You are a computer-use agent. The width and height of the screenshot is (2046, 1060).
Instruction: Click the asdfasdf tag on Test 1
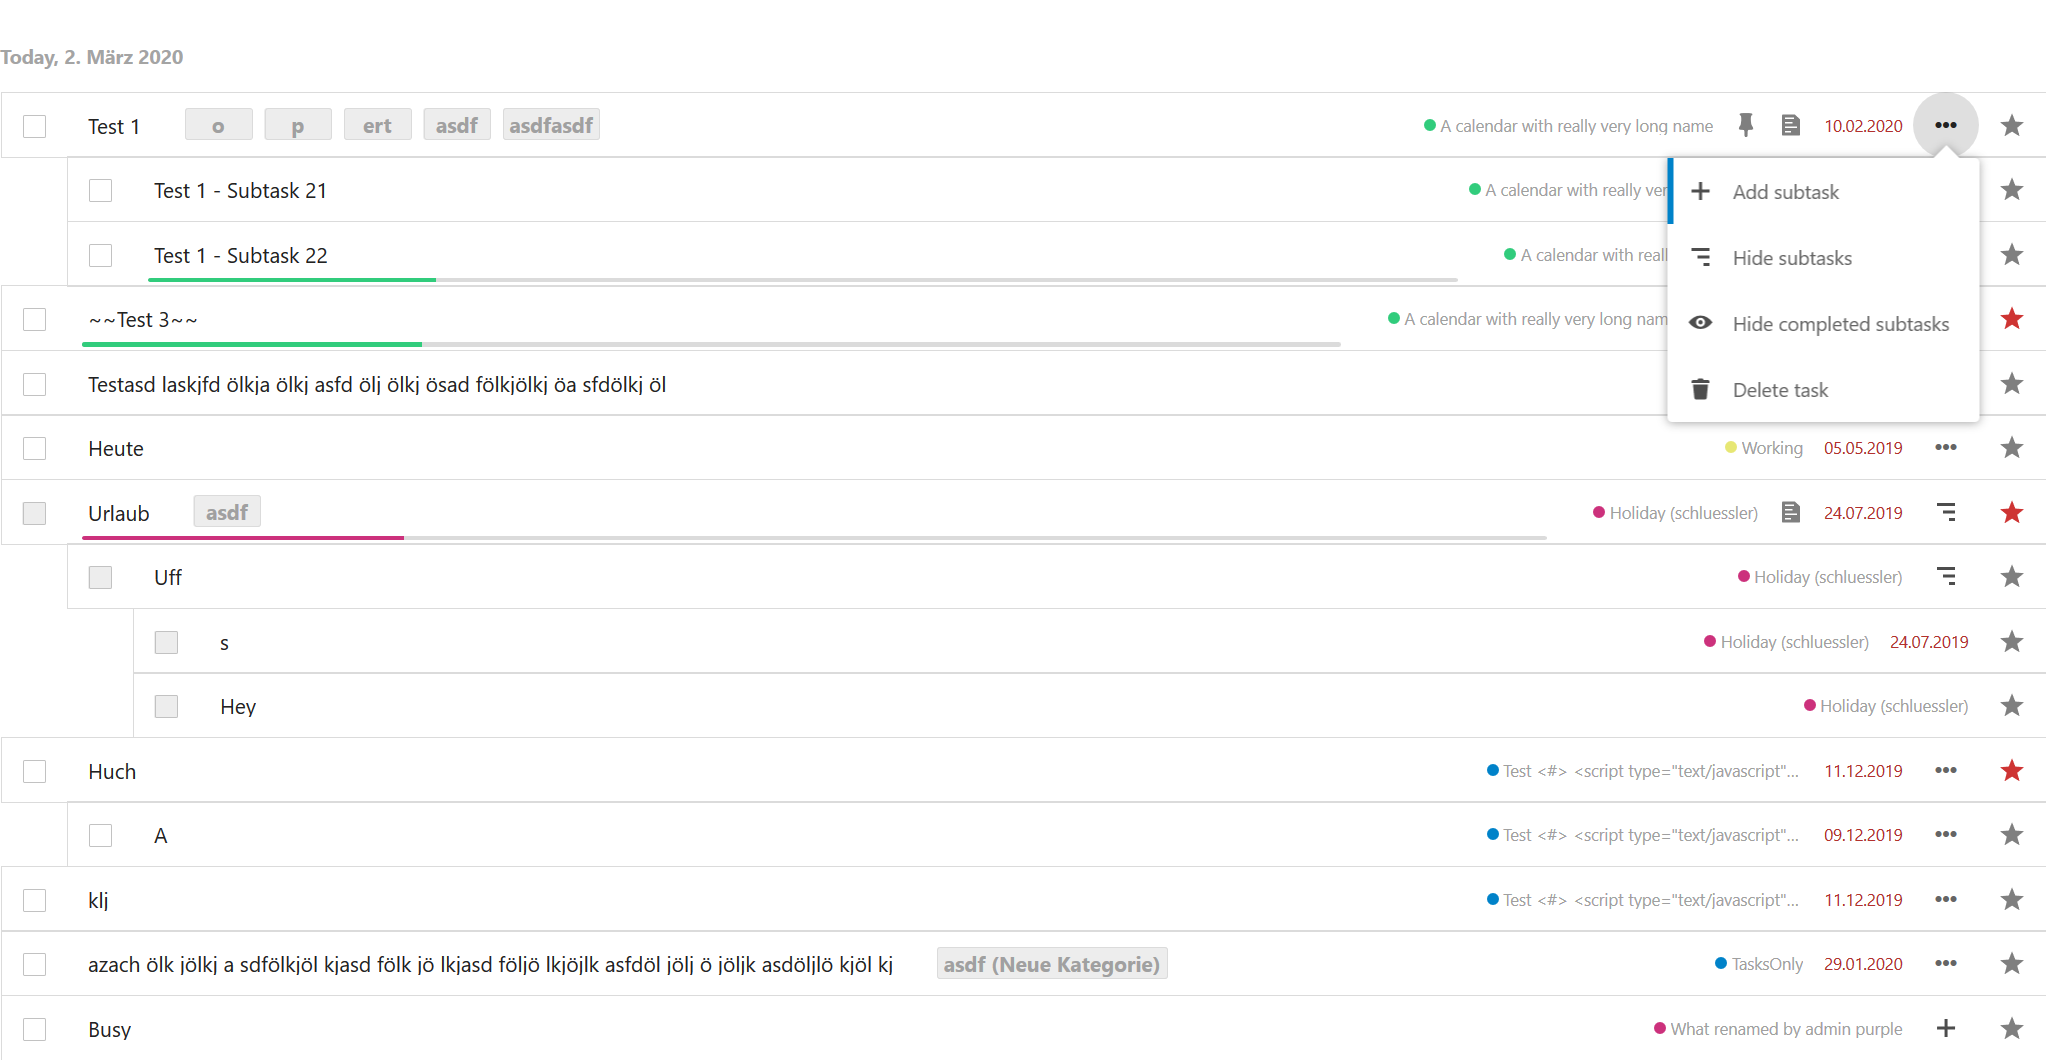click(551, 124)
